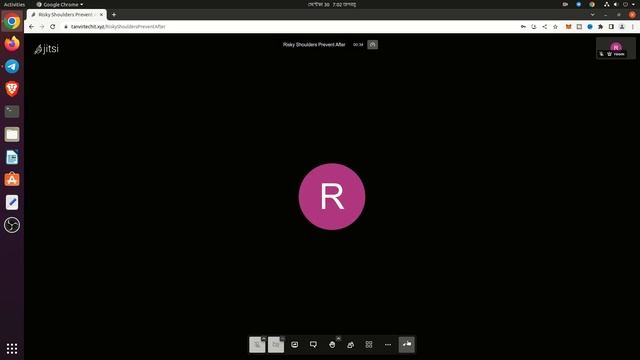This screenshot has width=640, height=360.
Task: Open Text Editor from the dock
Action: (12, 202)
